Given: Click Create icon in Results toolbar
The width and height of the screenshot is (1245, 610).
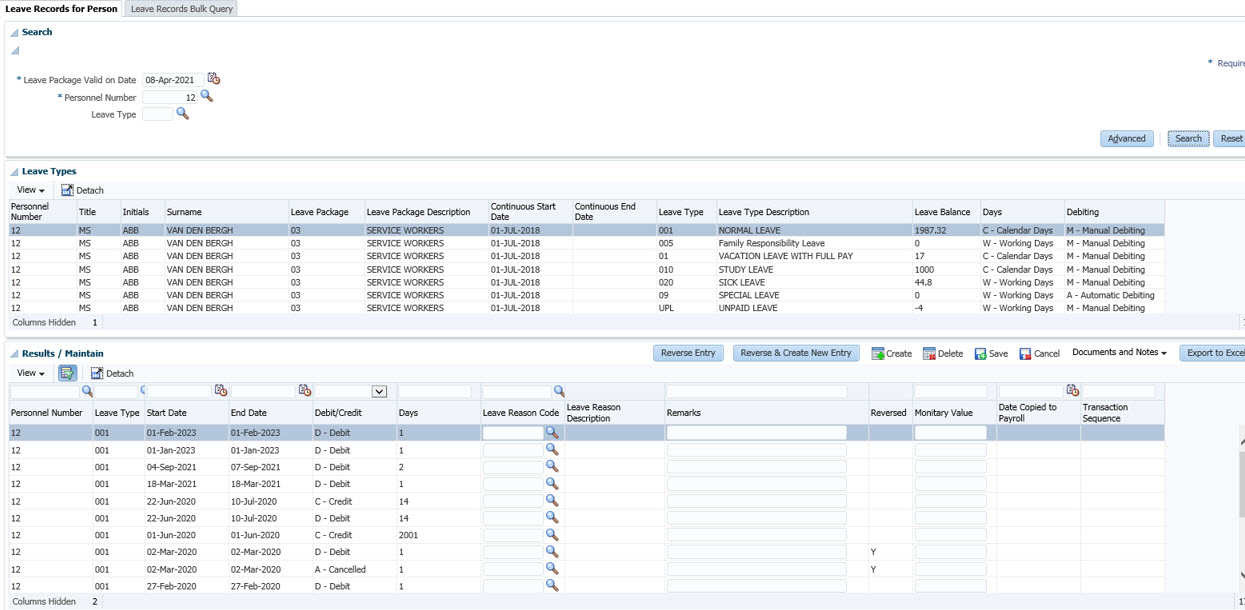Looking at the screenshot, I should pos(878,354).
